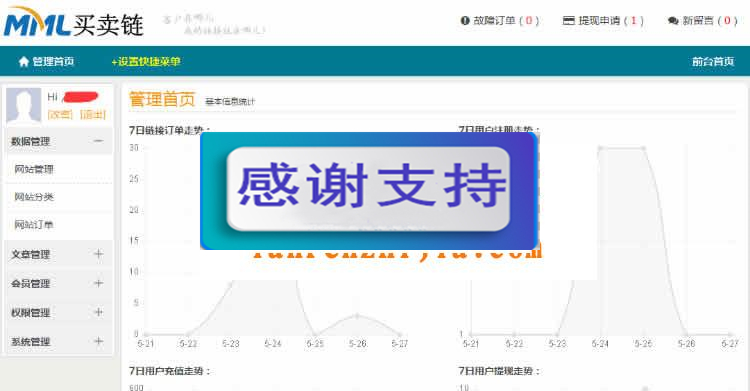
Task: Expand the 权限管理 plus icon
Action: click(x=98, y=313)
